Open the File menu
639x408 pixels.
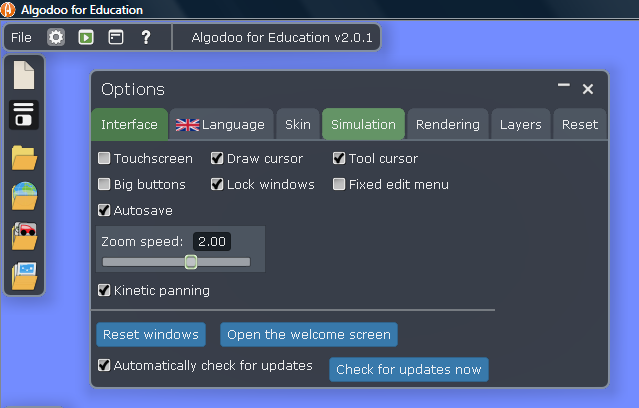(x=21, y=37)
